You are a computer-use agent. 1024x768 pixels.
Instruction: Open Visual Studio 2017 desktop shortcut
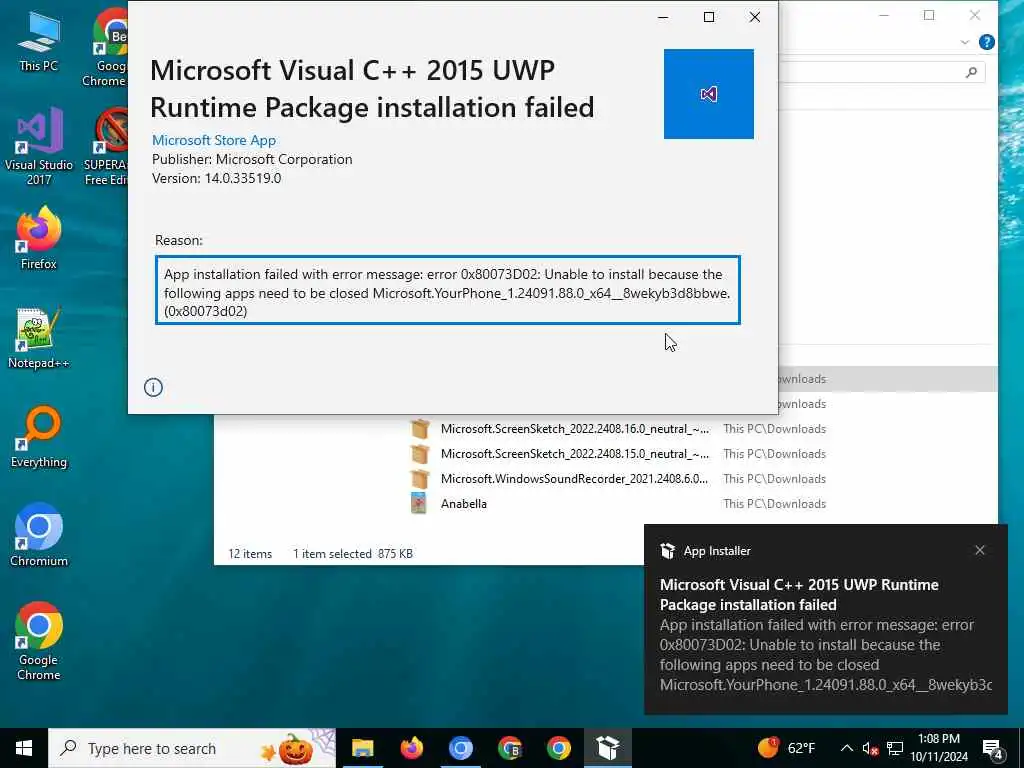[39, 147]
